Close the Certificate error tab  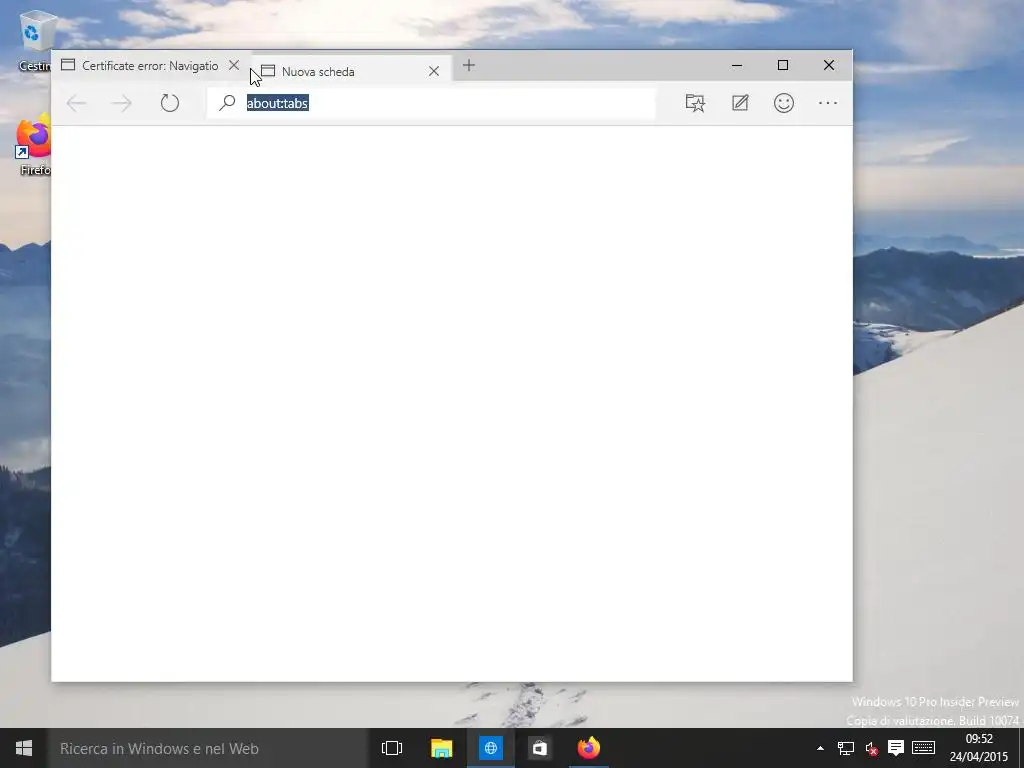coord(234,65)
